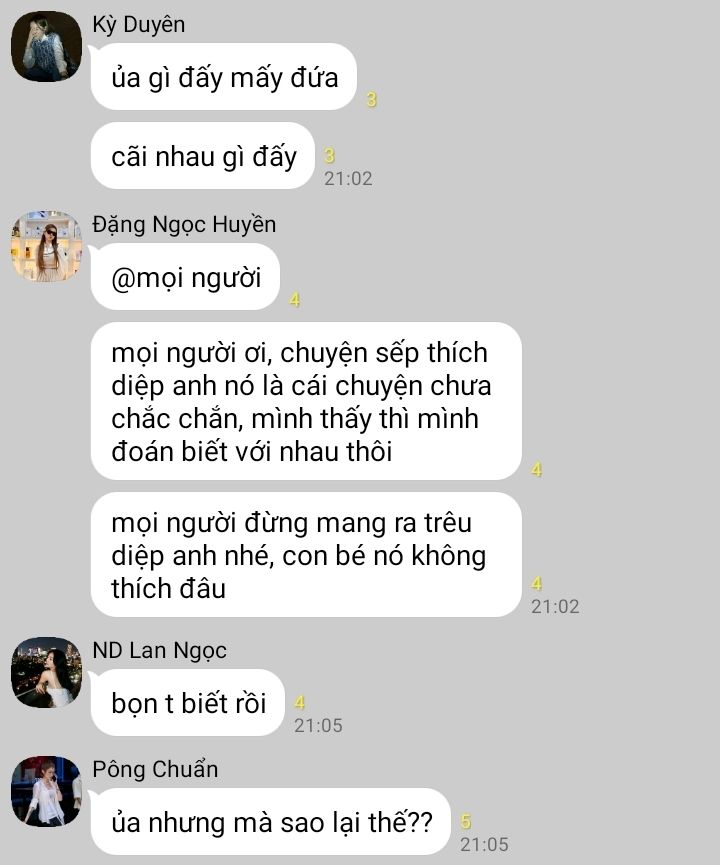720x865 pixels.
Task: Tap read count 4 beside "bọn t biết rồi"
Action: (x=300, y=702)
